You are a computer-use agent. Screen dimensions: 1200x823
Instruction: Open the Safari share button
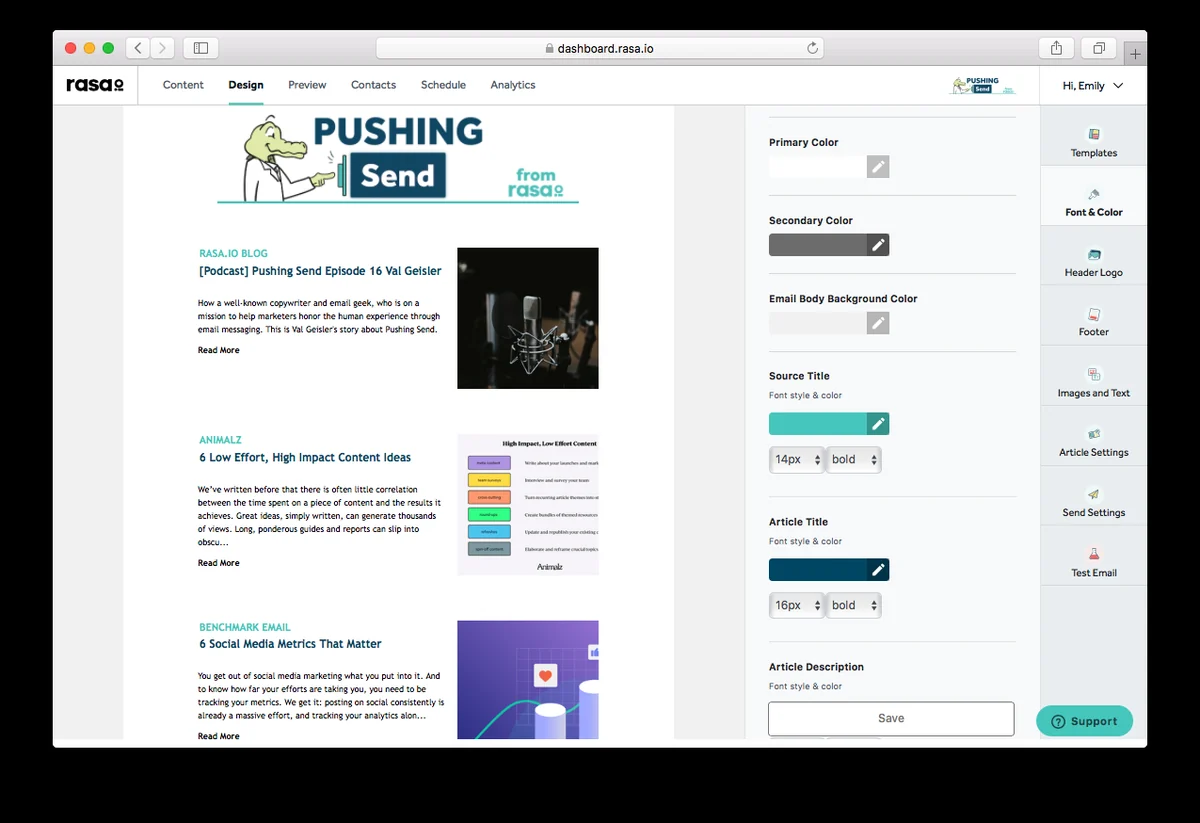(1057, 48)
